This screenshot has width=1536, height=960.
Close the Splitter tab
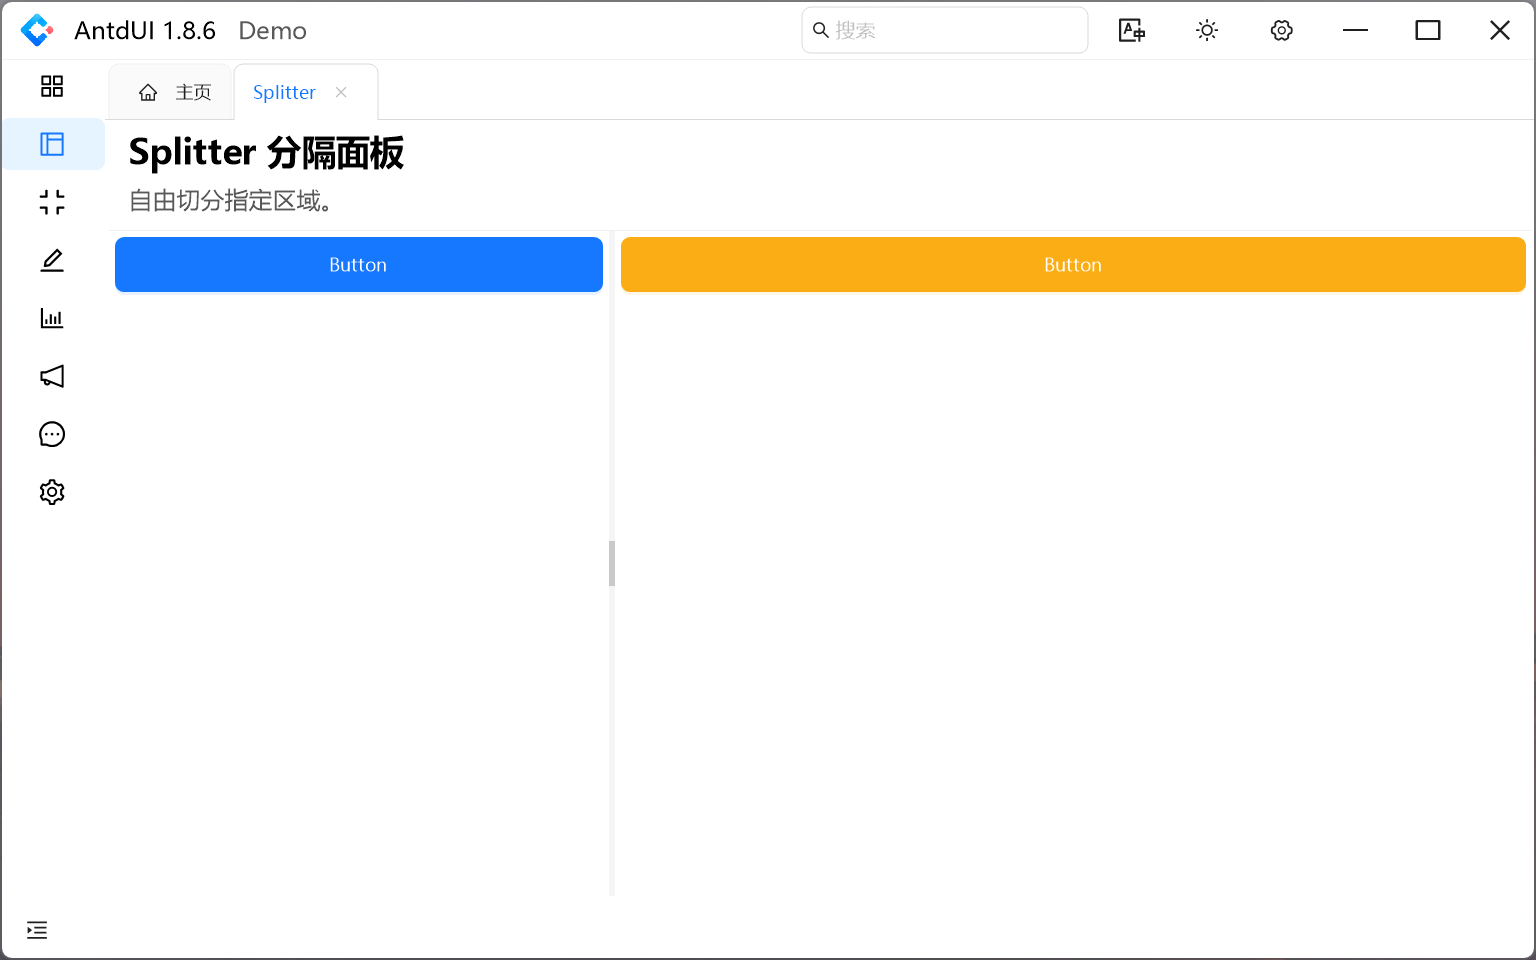coord(341,92)
